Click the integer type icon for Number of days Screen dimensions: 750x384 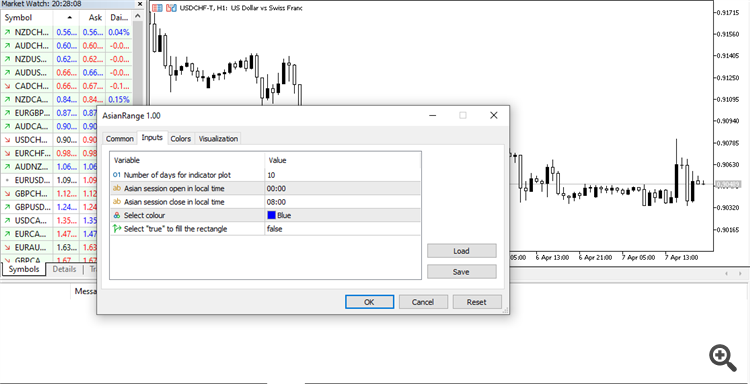117,175
